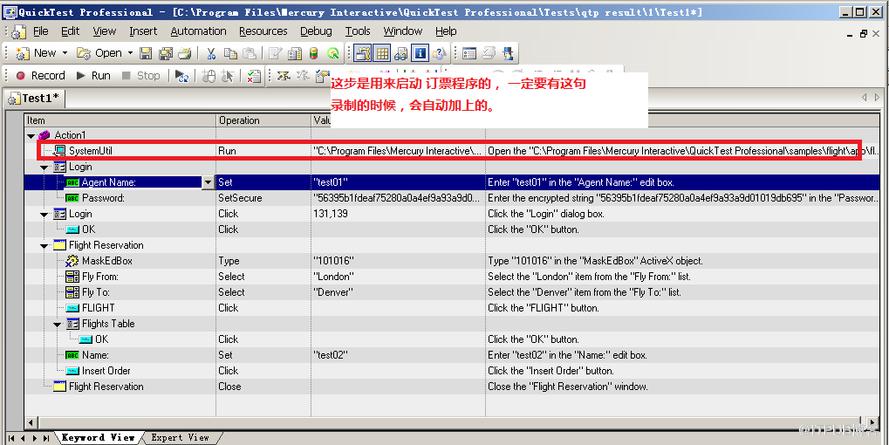Screen dimensions: 889x445
Task: Collapse the Flights Table node
Action: coord(57,324)
